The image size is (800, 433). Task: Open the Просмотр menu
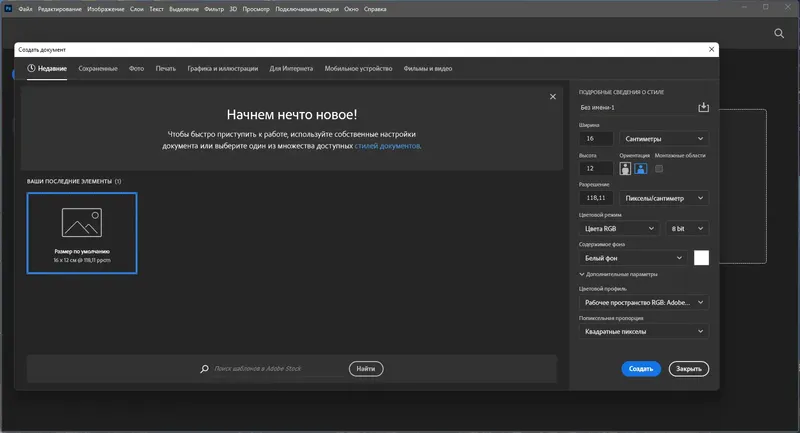[256, 9]
